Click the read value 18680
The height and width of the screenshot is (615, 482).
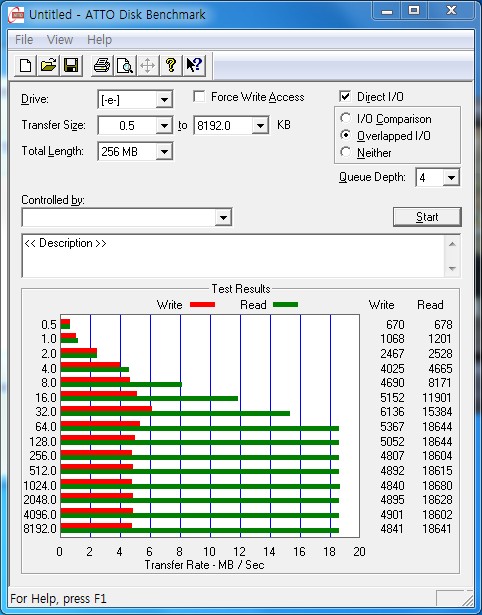(x=437, y=486)
